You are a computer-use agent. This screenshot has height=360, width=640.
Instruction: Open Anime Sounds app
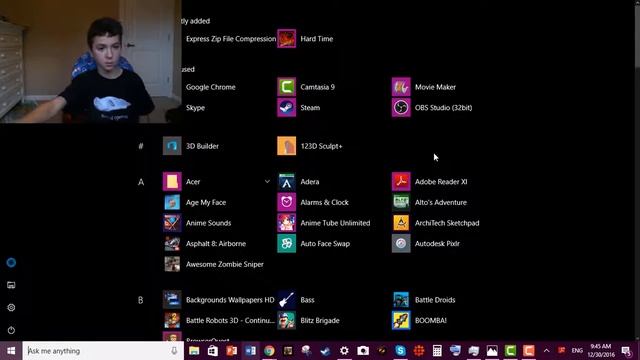click(x=197, y=223)
